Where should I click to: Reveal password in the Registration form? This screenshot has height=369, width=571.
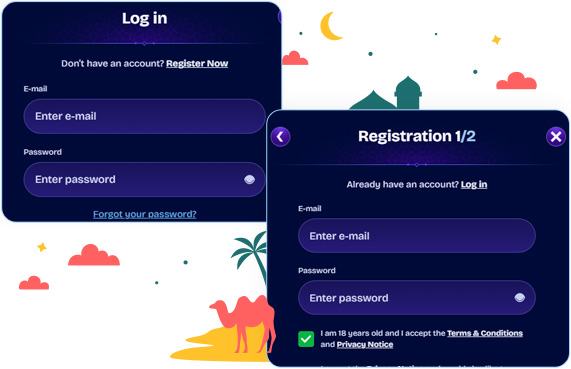(520, 298)
